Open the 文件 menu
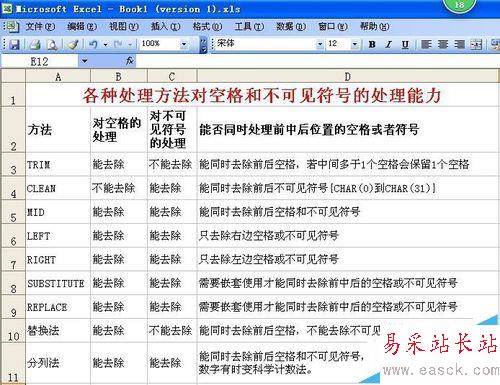The height and width of the screenshot is (385, 500). pyautogui.click(x=40, y=26)
